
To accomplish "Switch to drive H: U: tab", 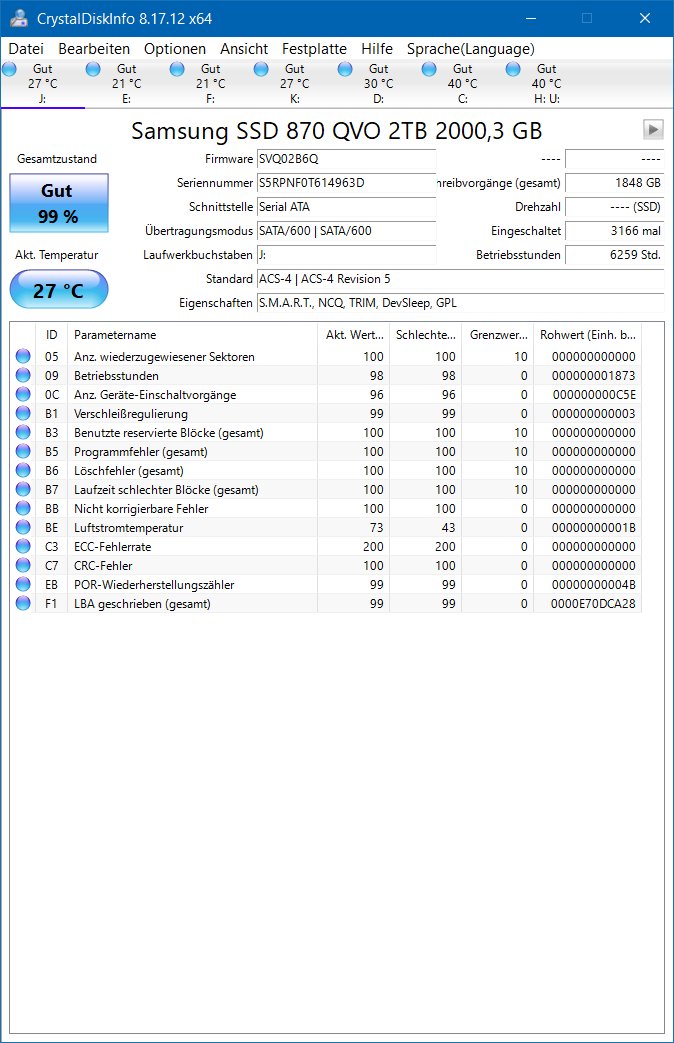I will (x=546, y=84).
